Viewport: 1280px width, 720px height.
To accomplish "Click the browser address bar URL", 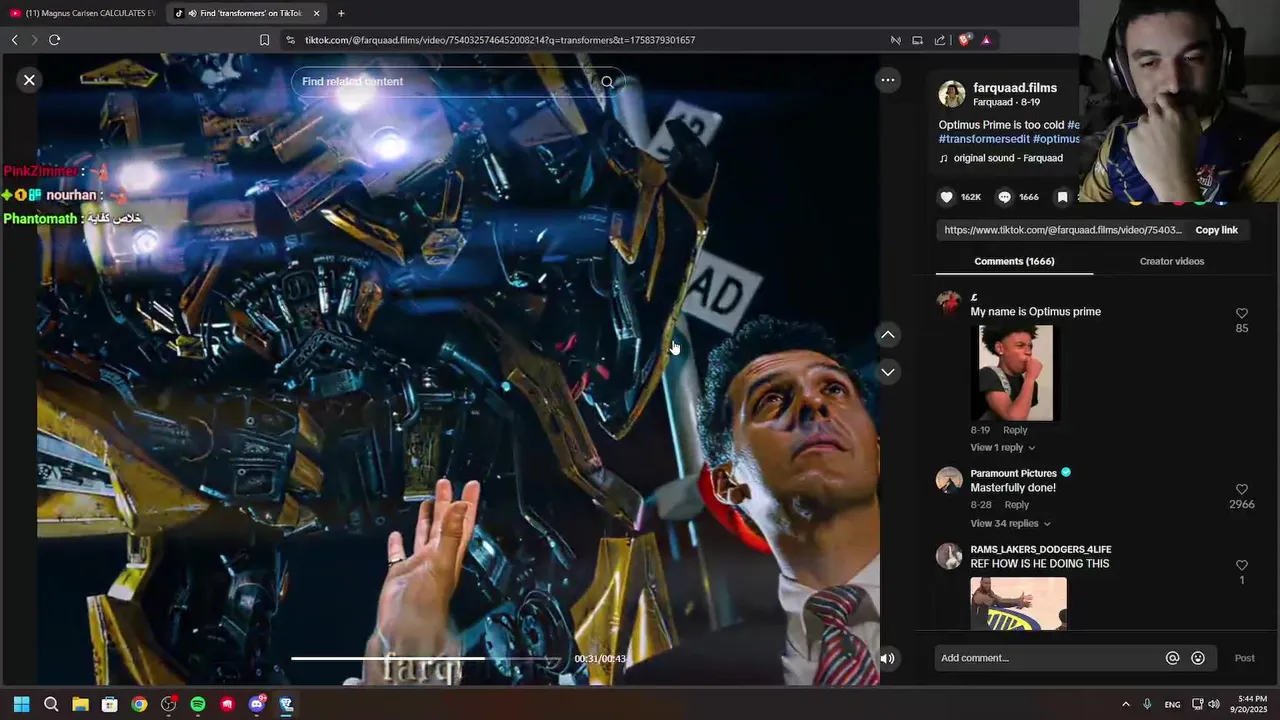I will coord(500,40).
